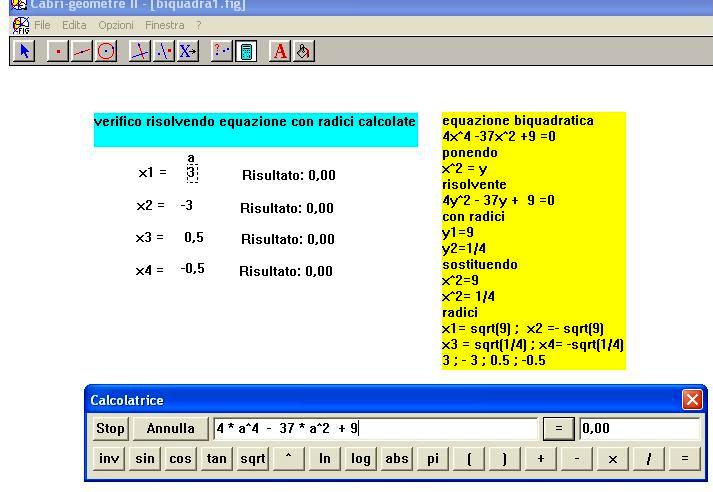
Task: Select the text label A tool
Action: pyautogui.click(x=280, y=51)
